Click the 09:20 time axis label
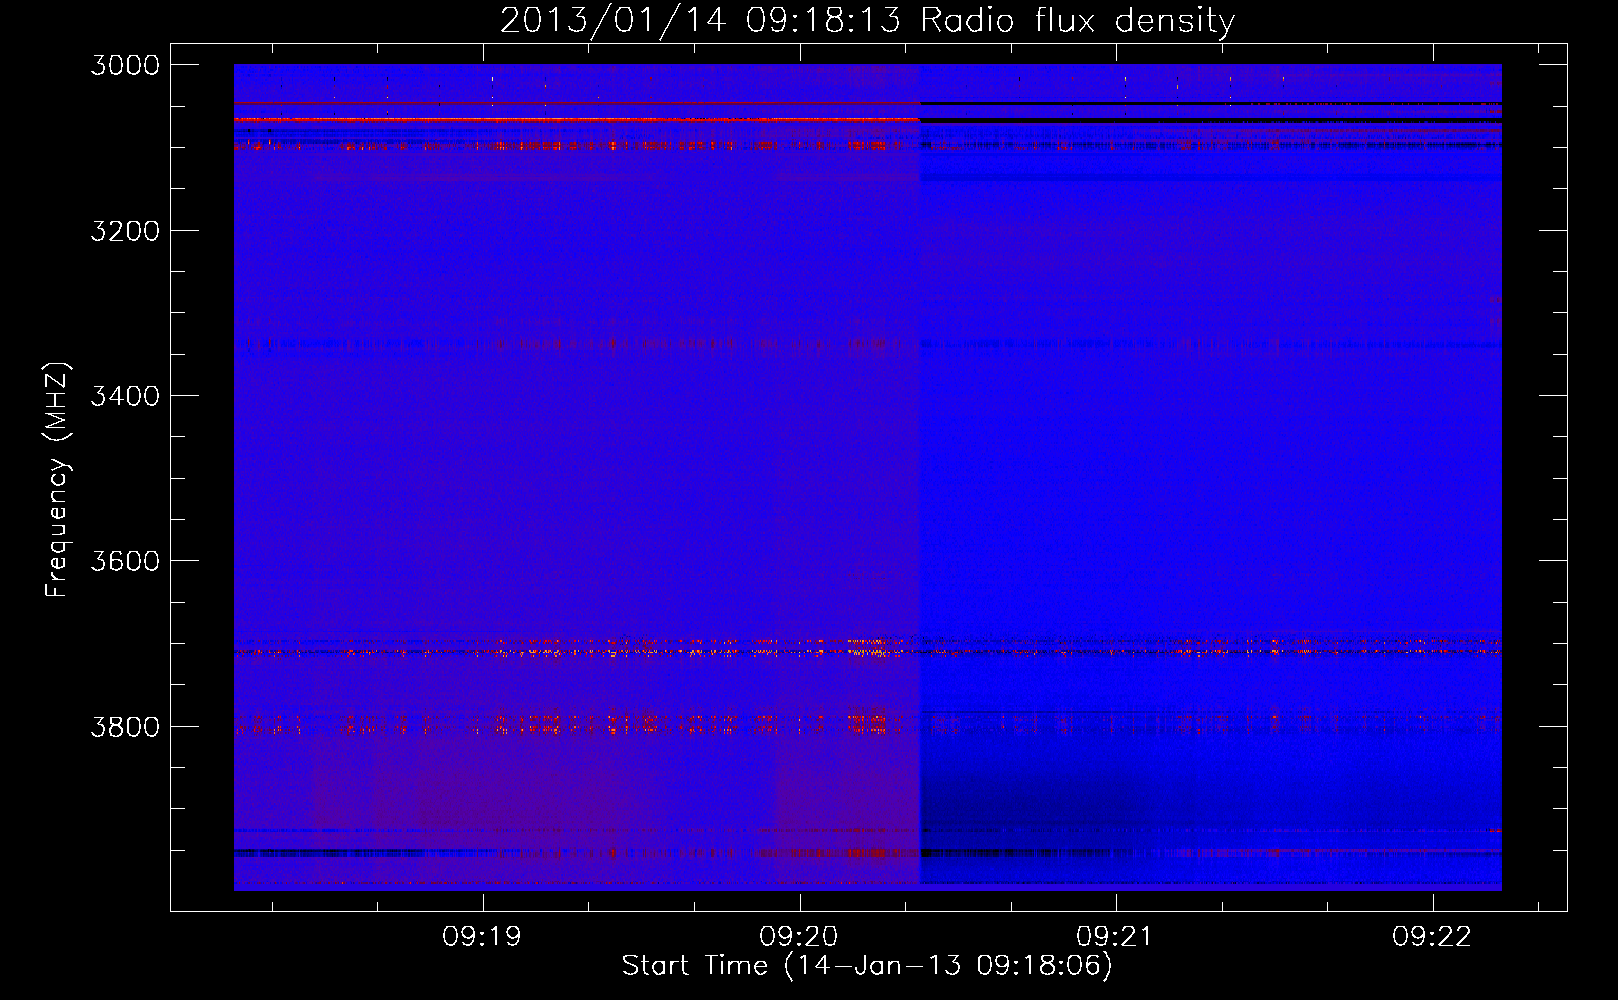The image size is (1618, 1000). [x=799, y=937]
